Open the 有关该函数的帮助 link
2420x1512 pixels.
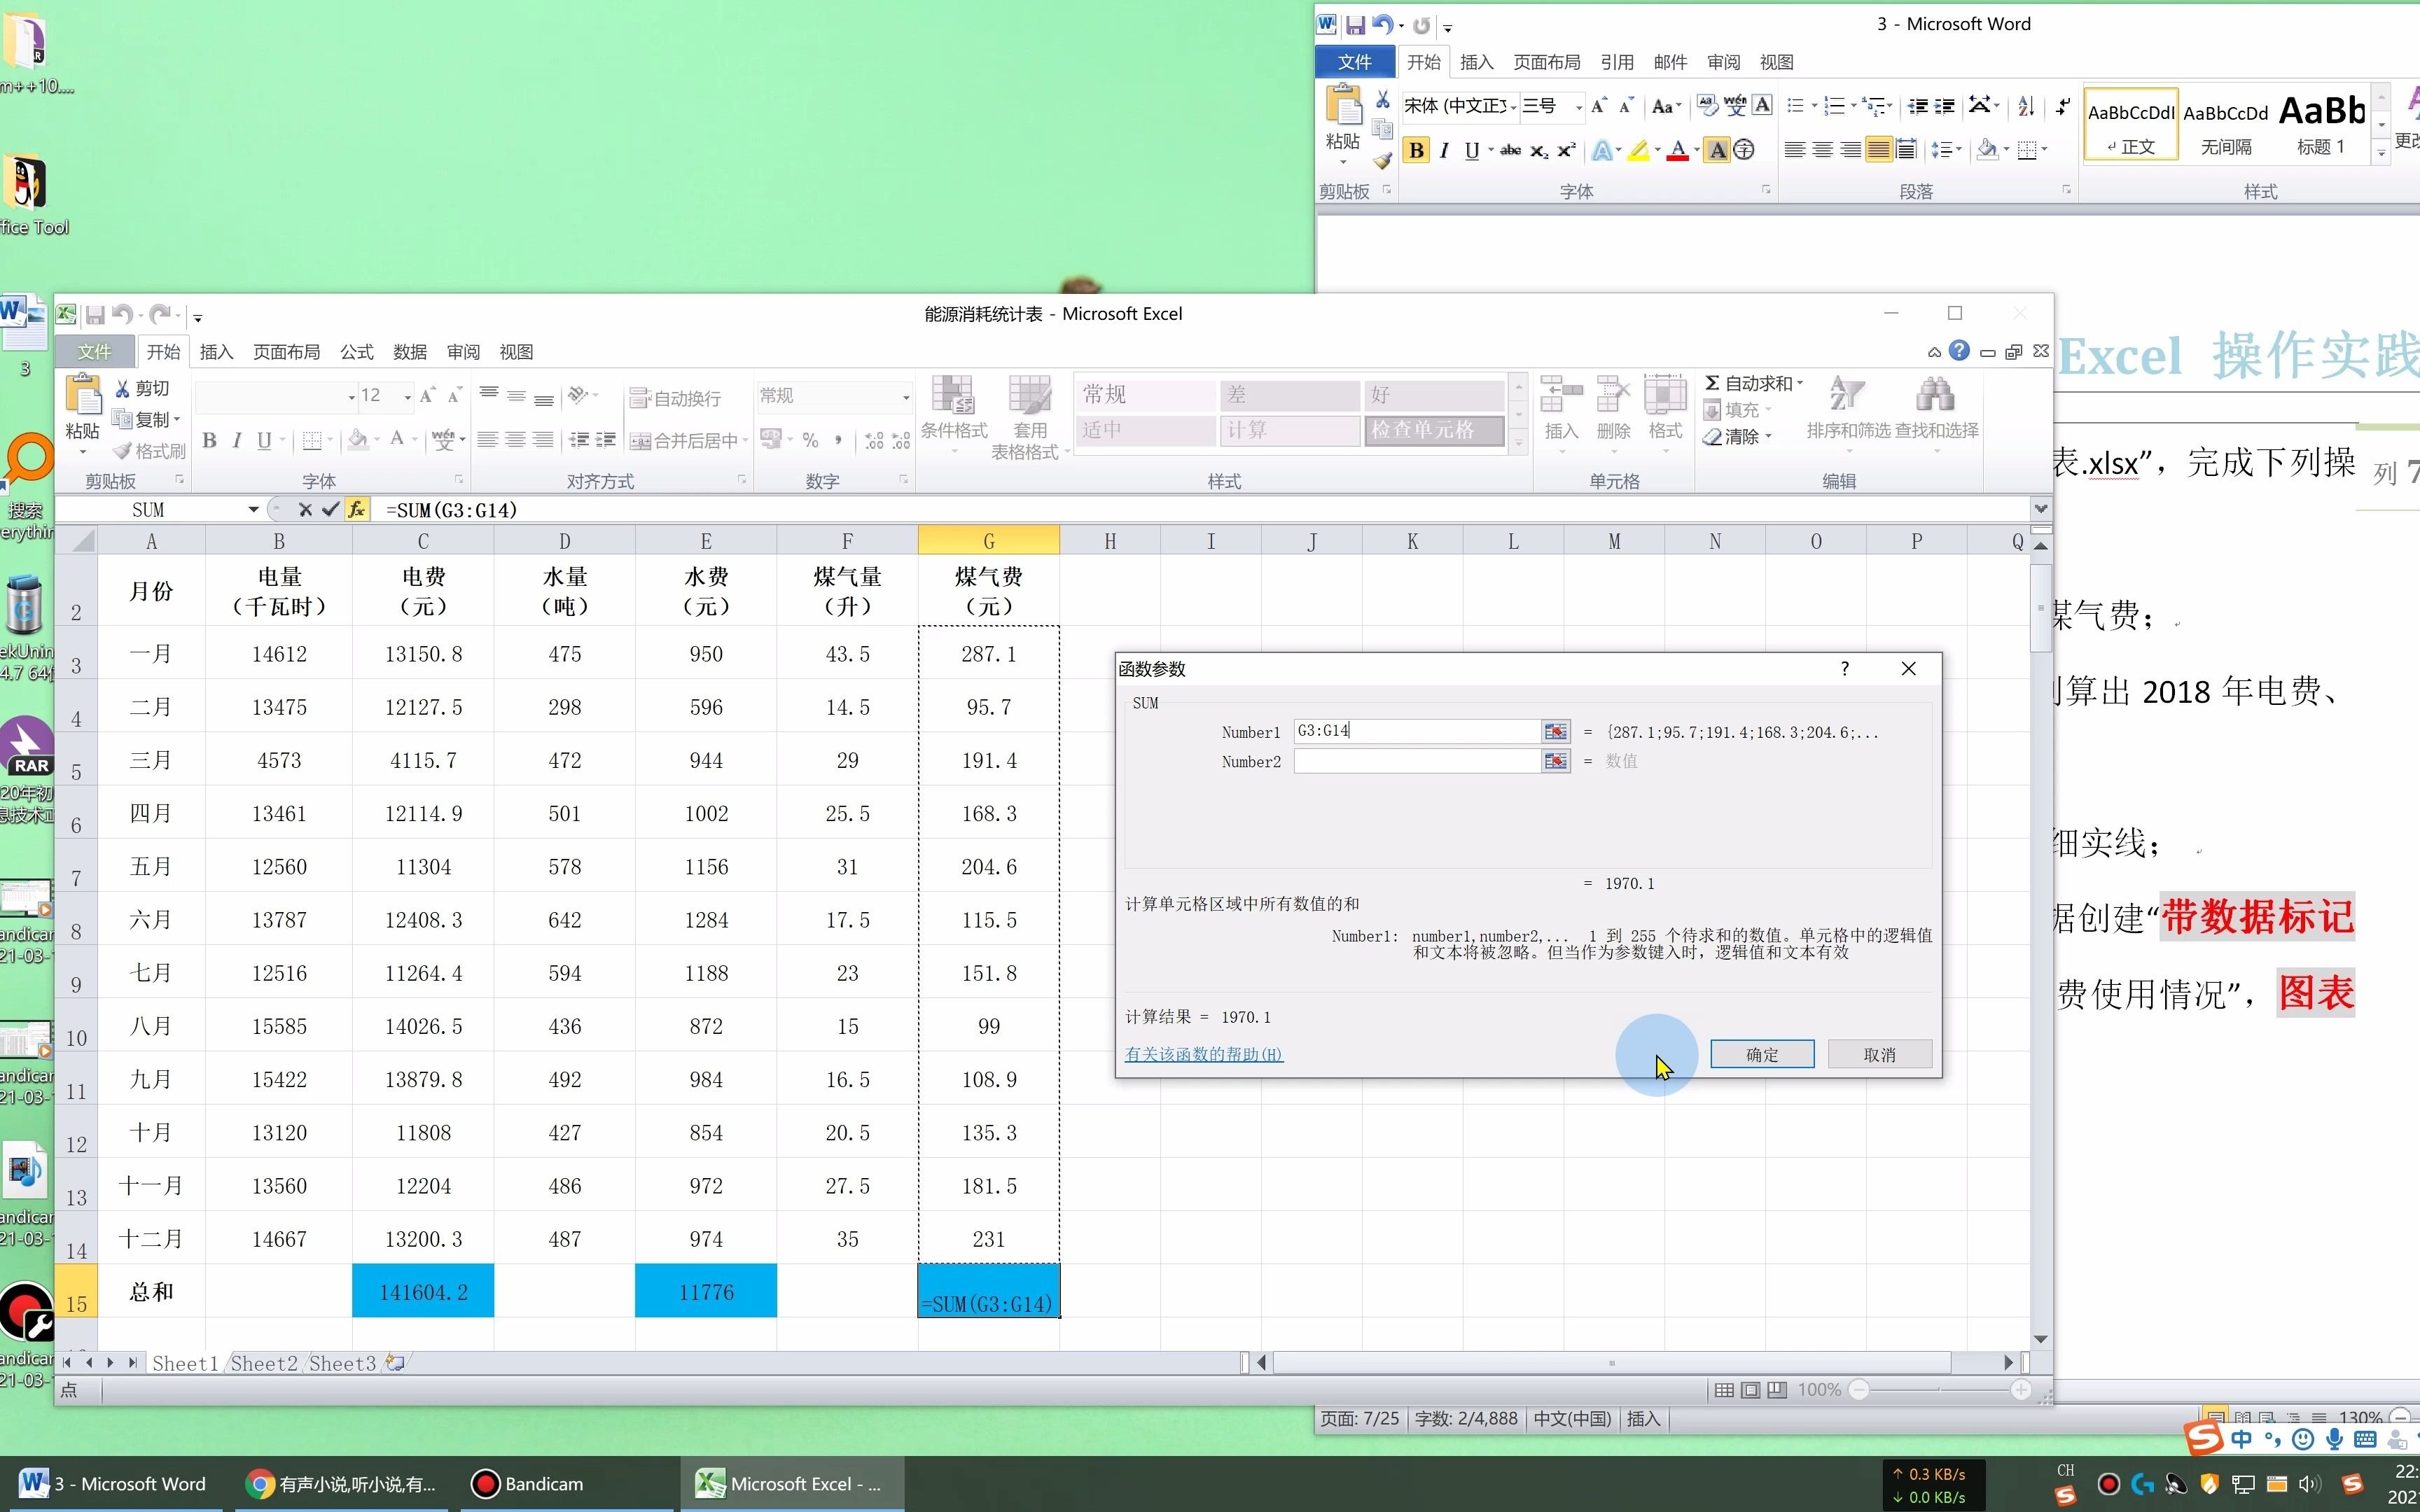coord(1203,1054)
